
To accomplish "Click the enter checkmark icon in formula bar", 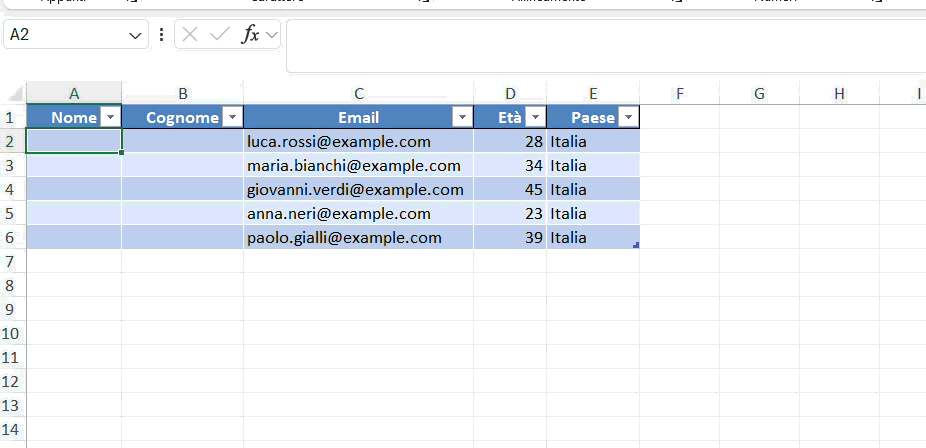I will [219, 35].
